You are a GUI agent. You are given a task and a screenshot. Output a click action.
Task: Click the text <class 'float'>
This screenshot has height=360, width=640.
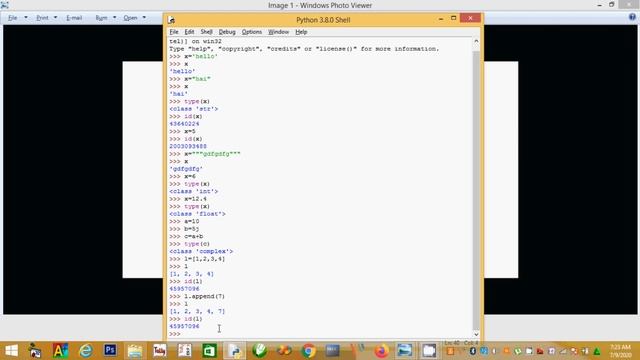click(x=198, y=214)
